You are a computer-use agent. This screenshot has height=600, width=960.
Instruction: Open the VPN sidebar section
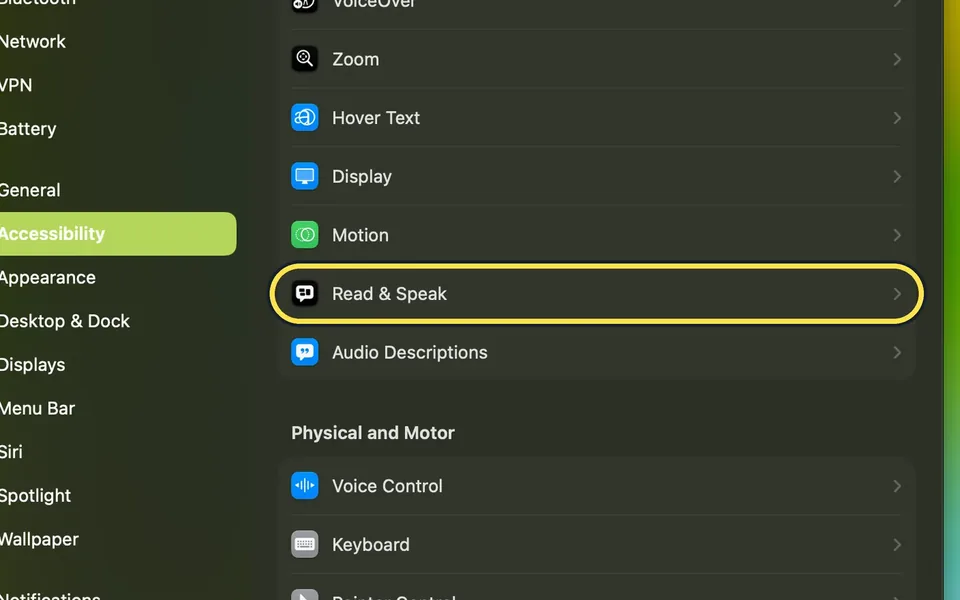[15, 85]
